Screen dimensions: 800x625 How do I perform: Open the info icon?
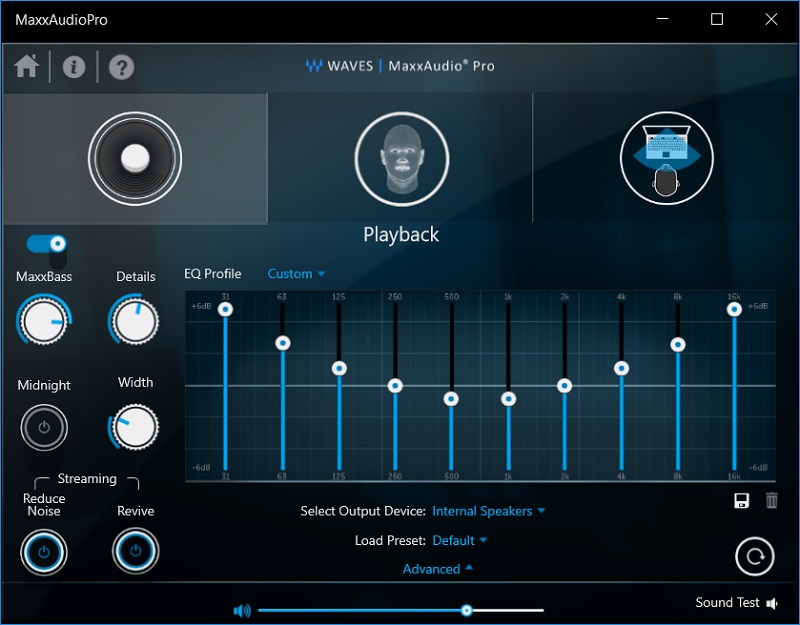pyautogui.click(x=74, y=67)
